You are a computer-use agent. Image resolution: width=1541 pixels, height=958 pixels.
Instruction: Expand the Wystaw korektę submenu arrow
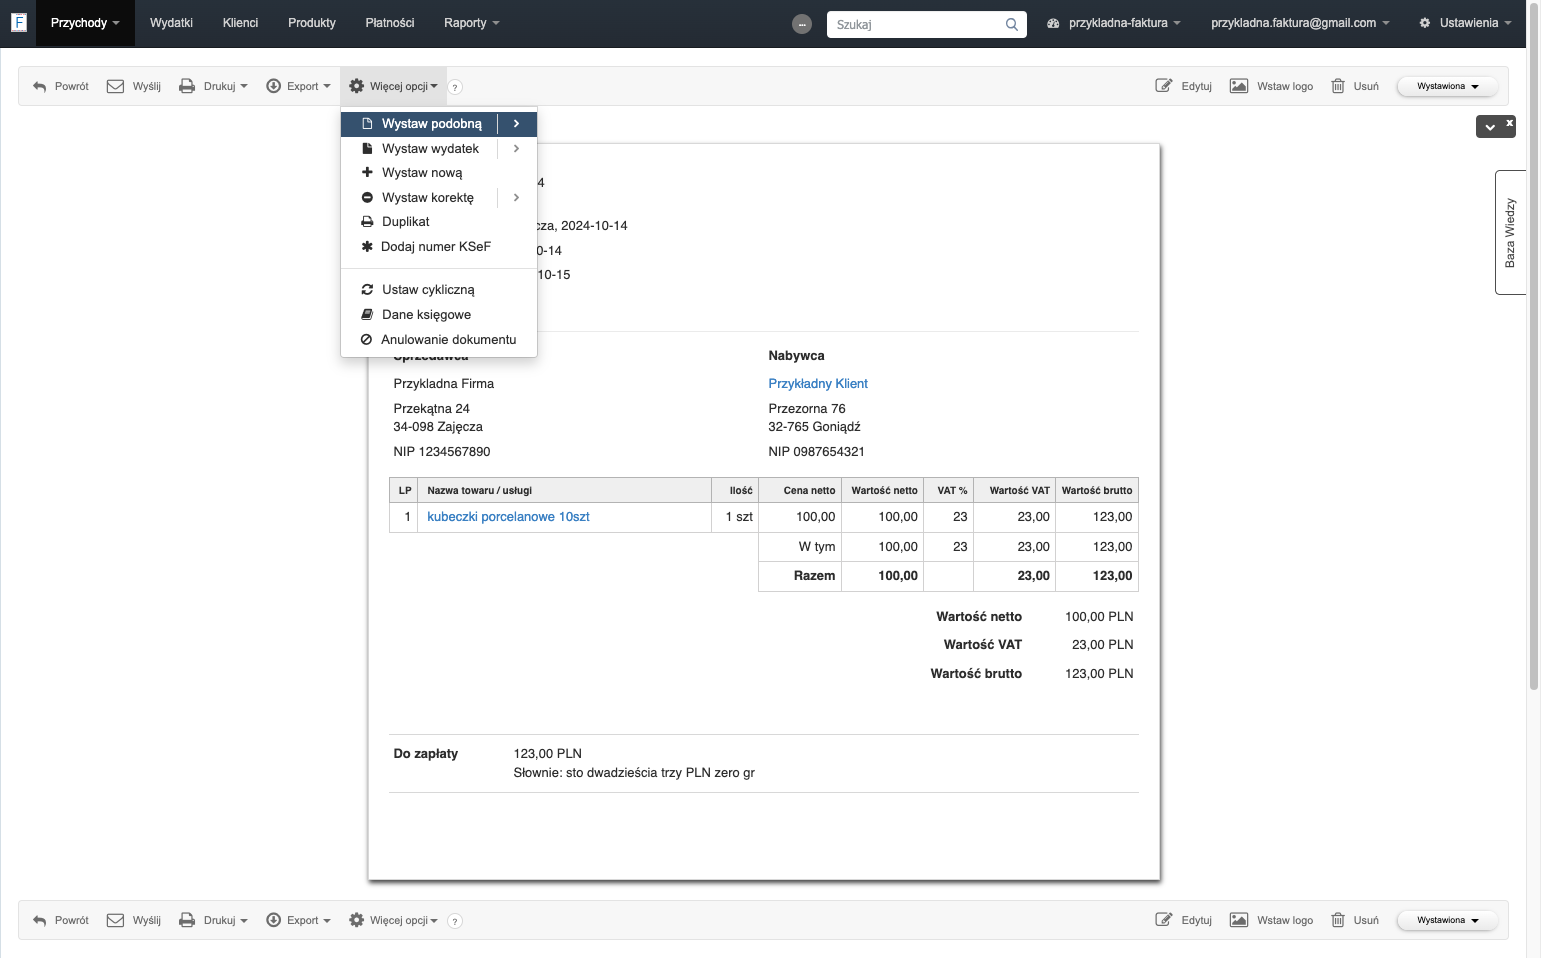pos(517,198)
